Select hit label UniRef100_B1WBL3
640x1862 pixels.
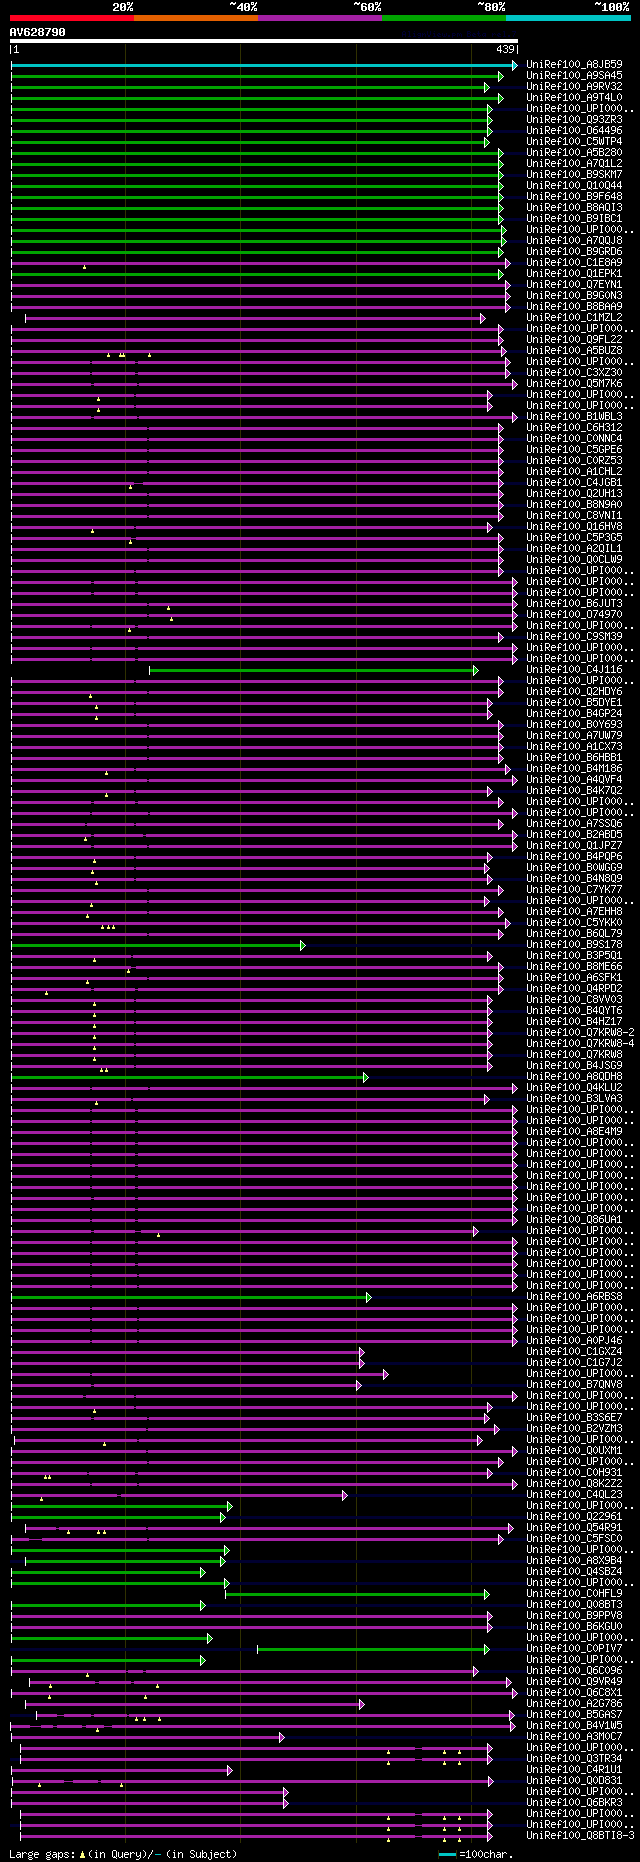click(574, 417)
